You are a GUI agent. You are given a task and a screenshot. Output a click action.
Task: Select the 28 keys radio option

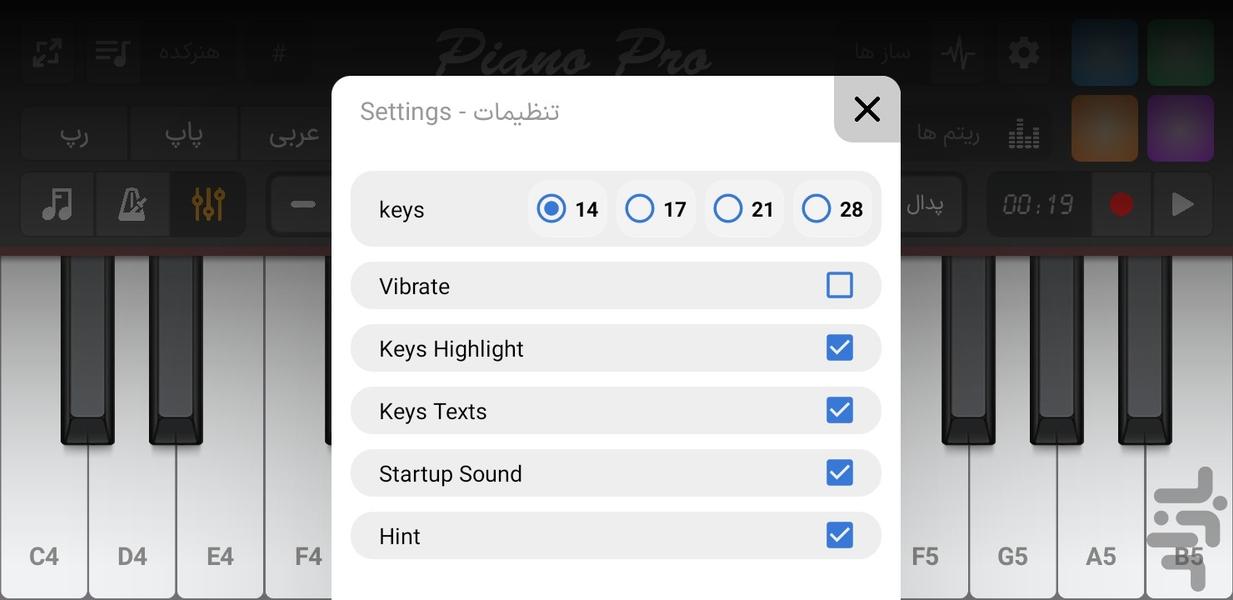point(816,209)
